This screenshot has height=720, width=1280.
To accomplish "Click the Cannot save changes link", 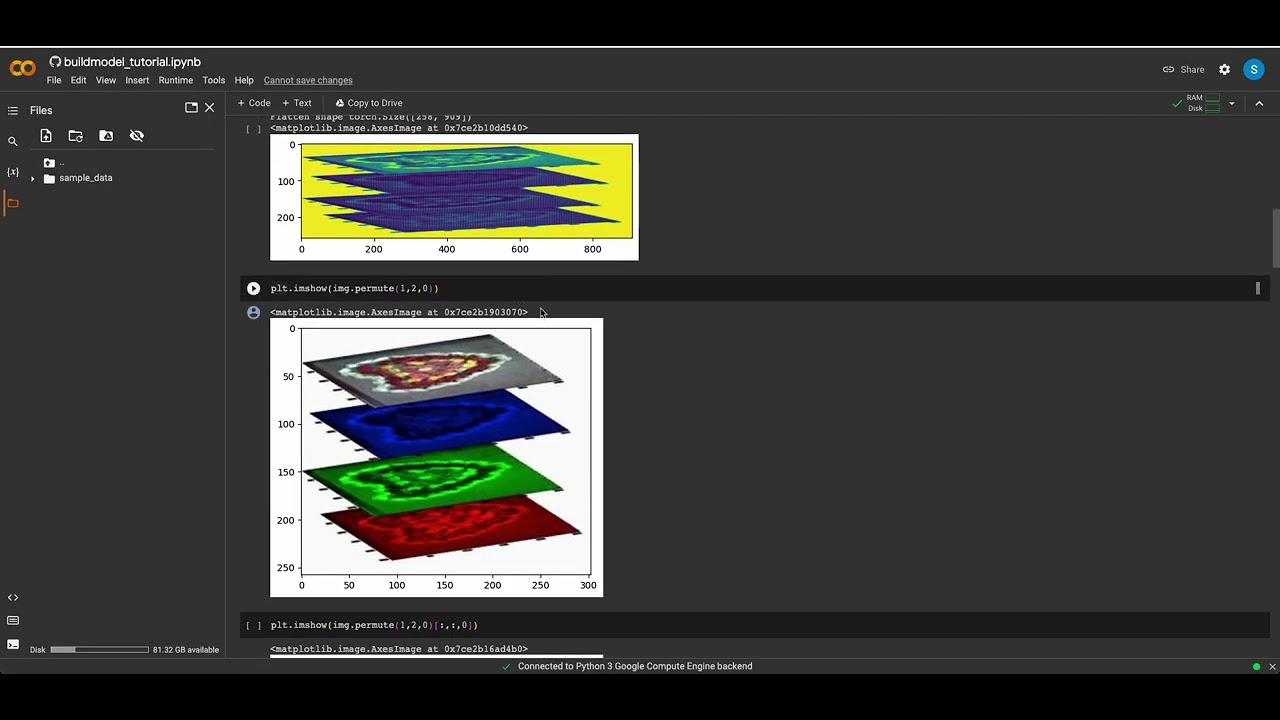I will pyautogui.click(x=308, y=80).
